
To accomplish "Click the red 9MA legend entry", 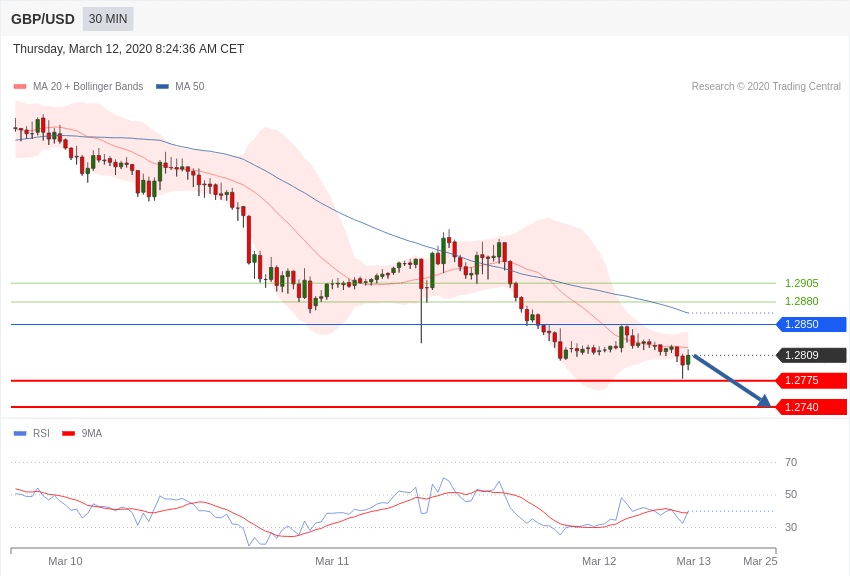I will [83, 433].
